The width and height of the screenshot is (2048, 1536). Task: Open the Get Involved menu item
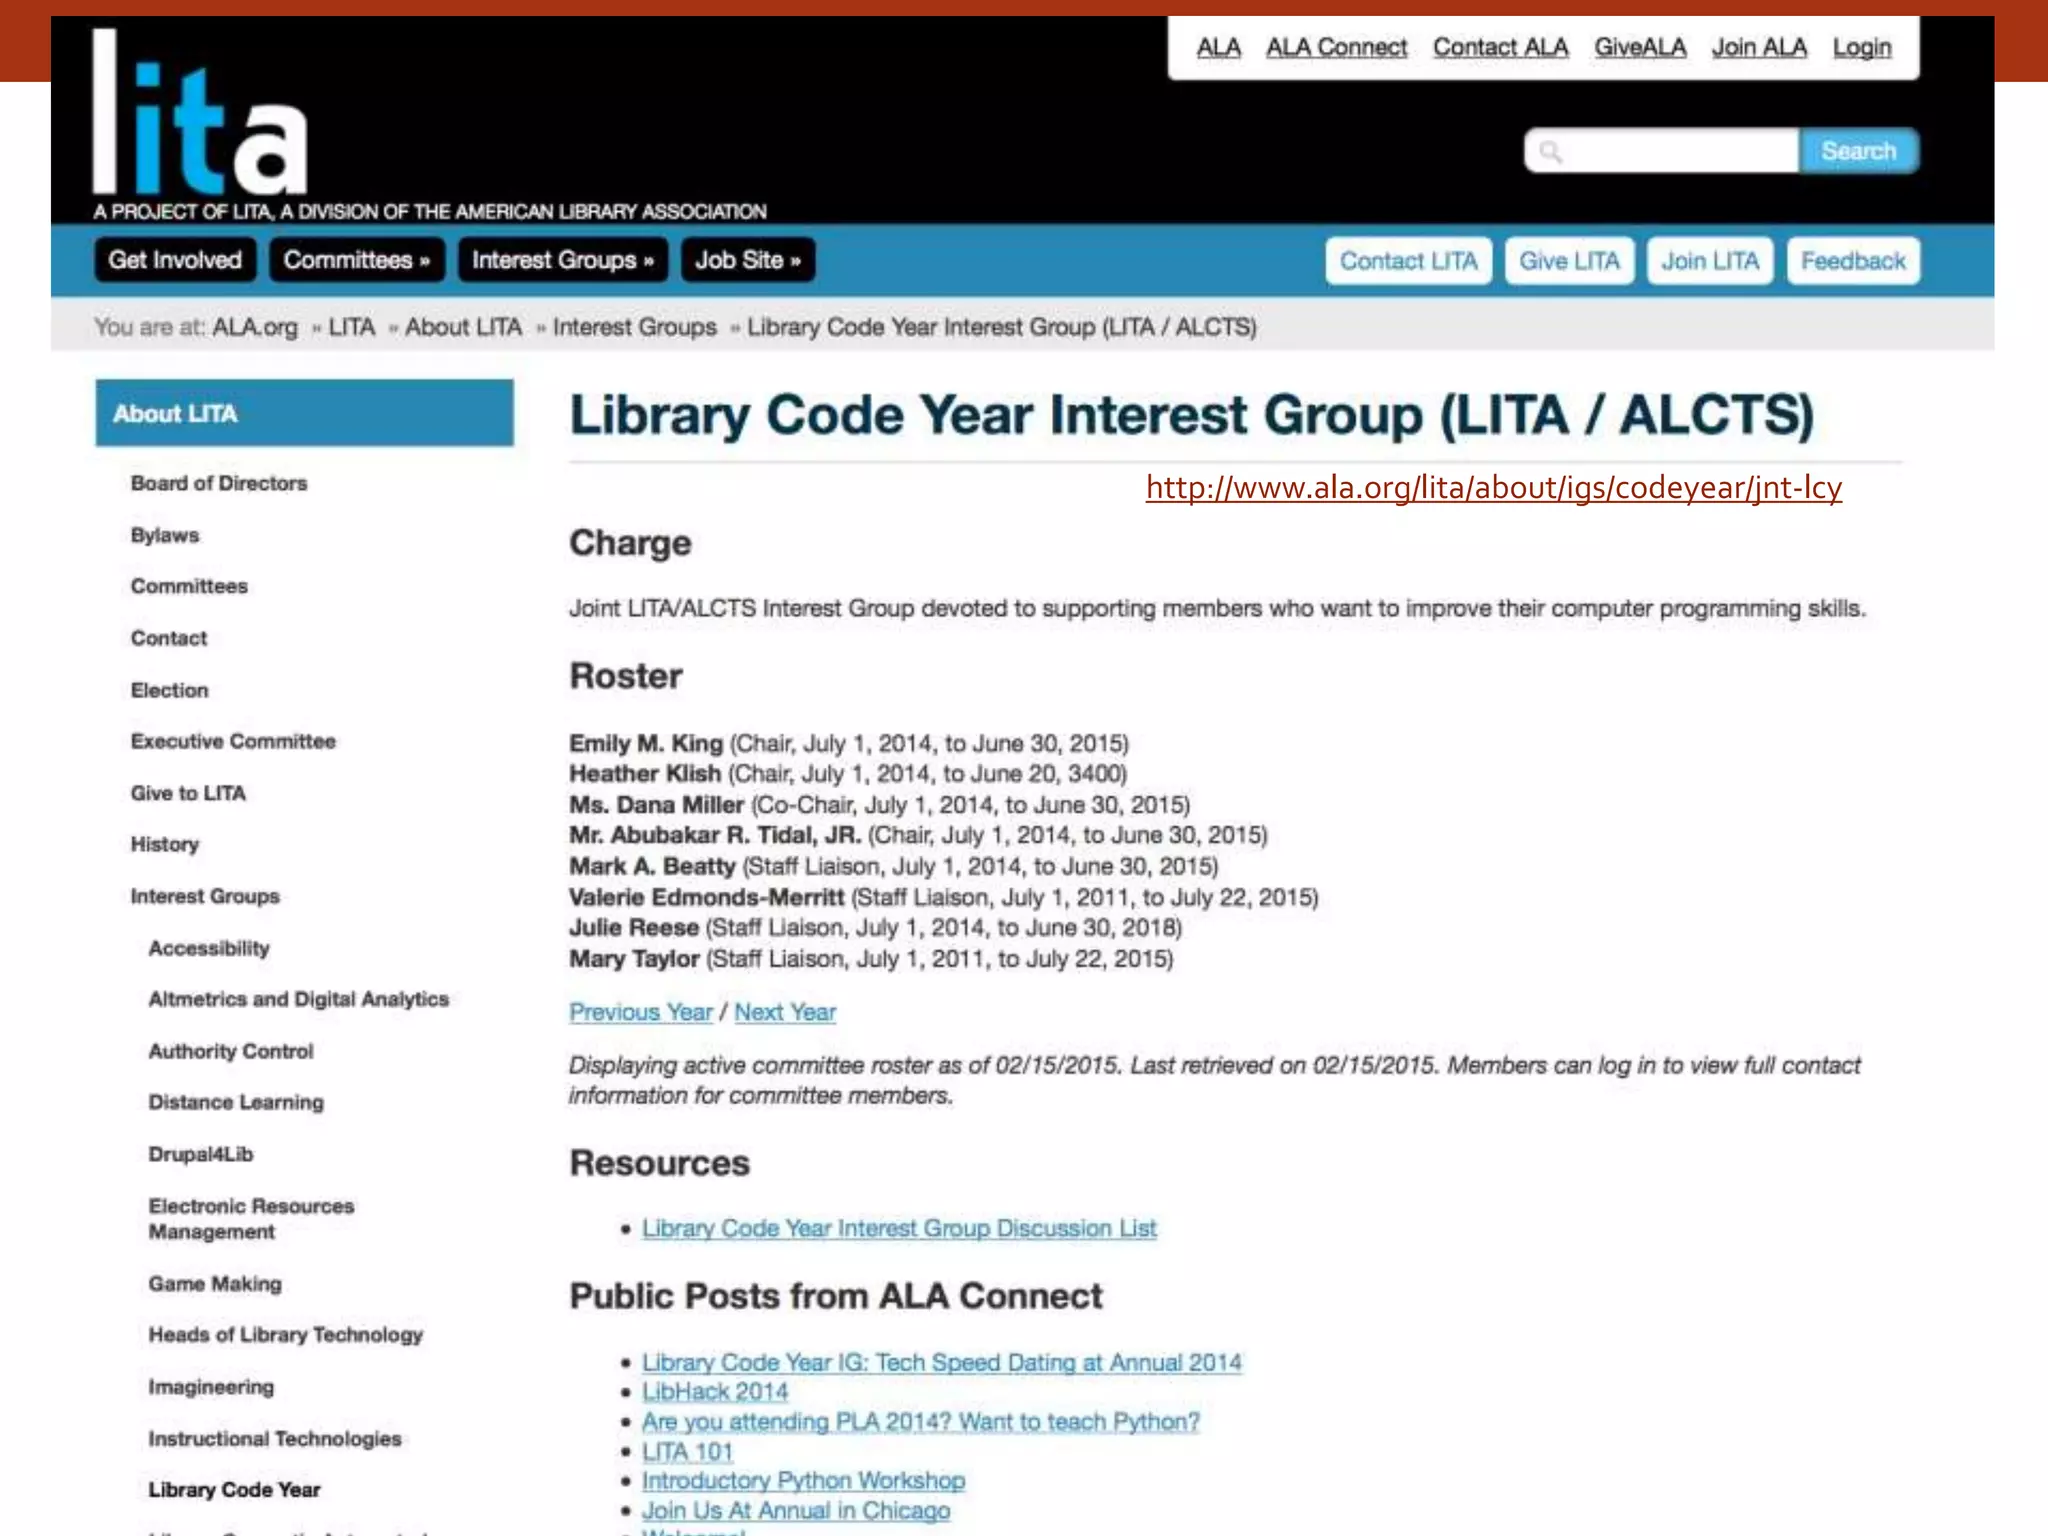click(x=175, y=260)
